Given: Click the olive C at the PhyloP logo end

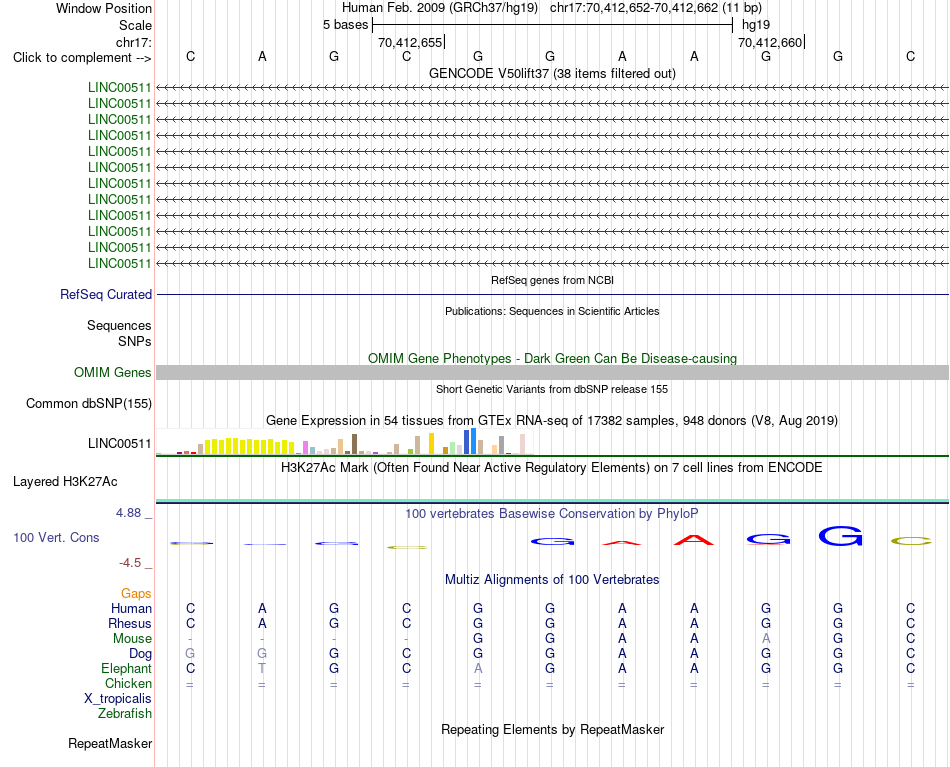Looking at the screenshot, I should pyautogui.click(x=911, y=541).
